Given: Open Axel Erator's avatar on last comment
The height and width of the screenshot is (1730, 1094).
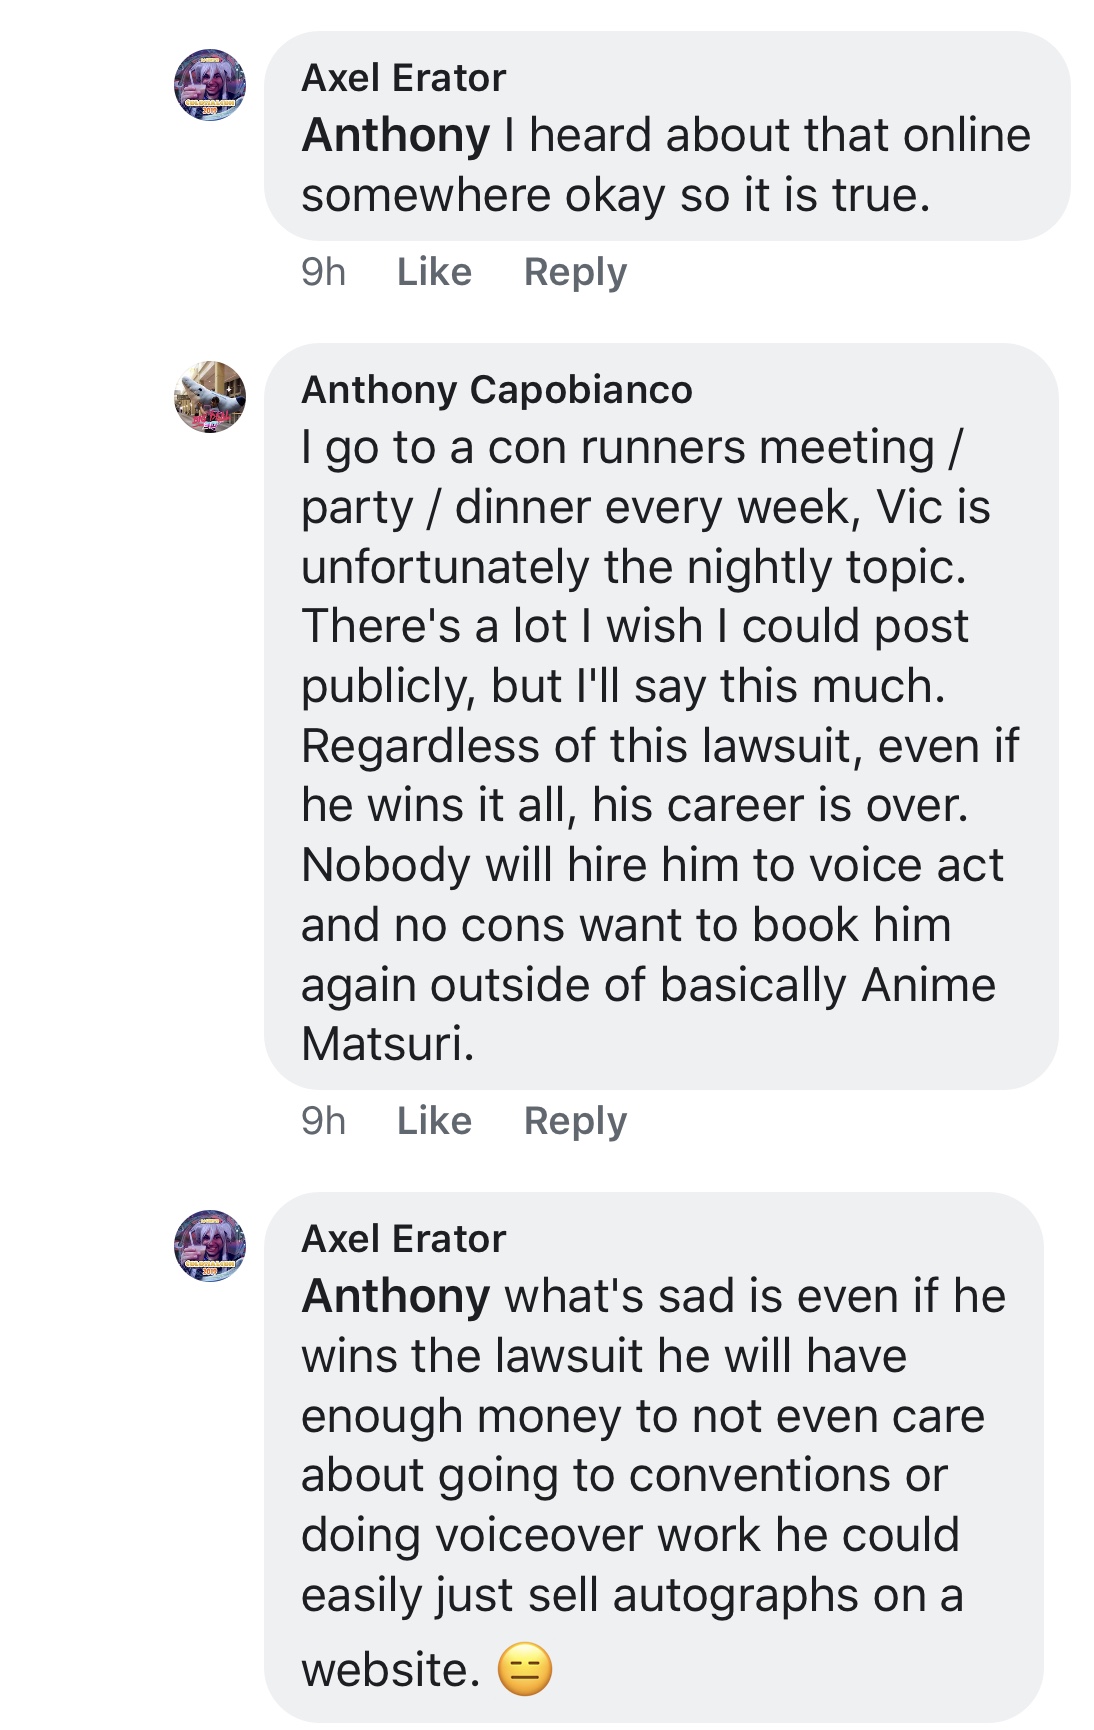Looking at the screenshot, I should (x=210, y=1246).
